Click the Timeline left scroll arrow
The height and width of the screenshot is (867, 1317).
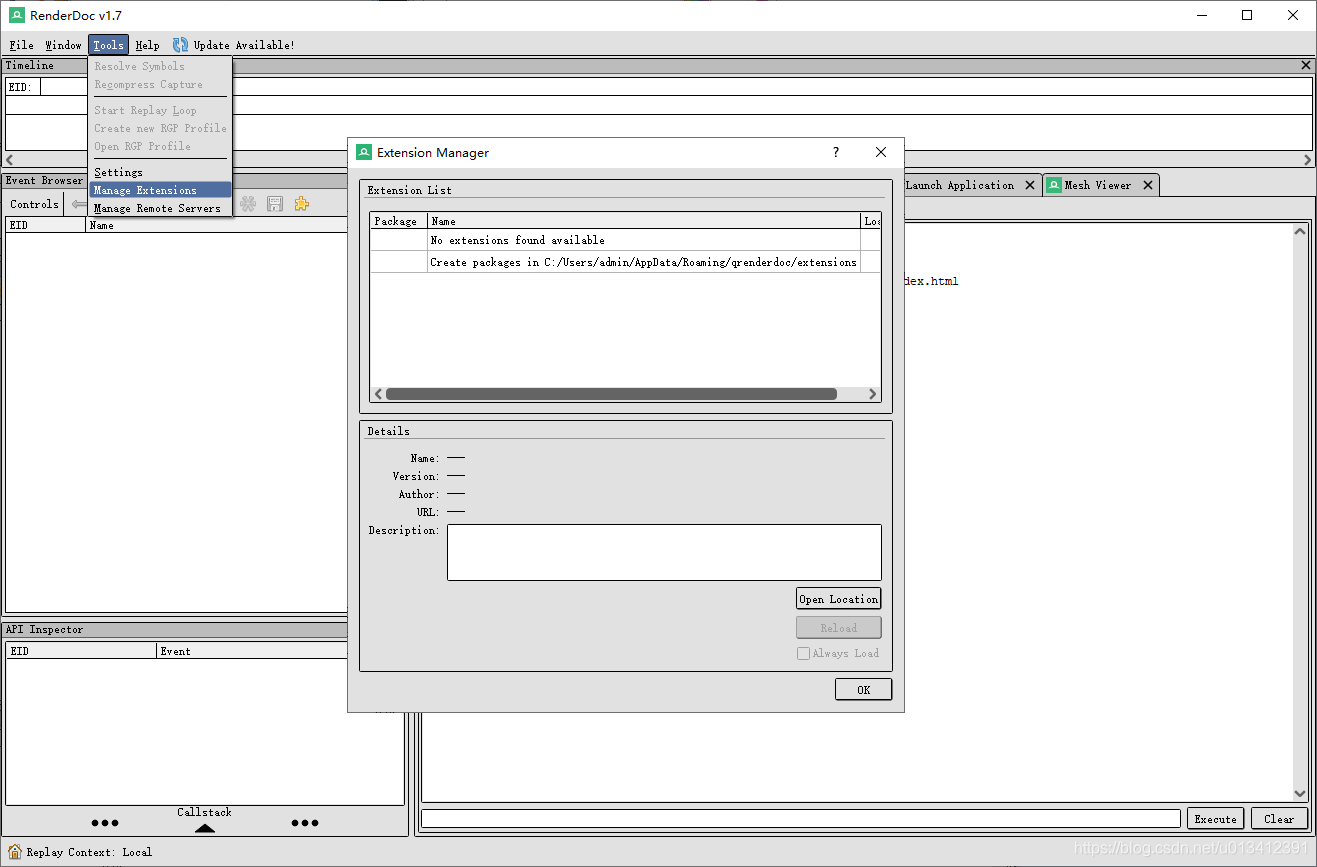10,160
